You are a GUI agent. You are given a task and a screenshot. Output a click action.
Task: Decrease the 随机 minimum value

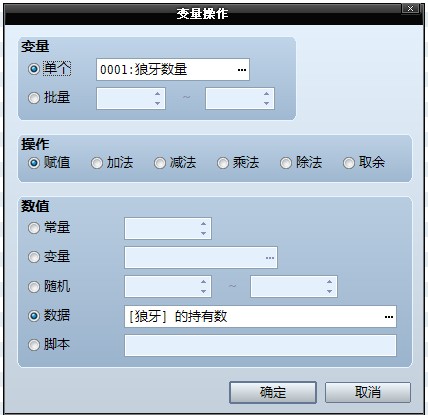click(203, 291)
